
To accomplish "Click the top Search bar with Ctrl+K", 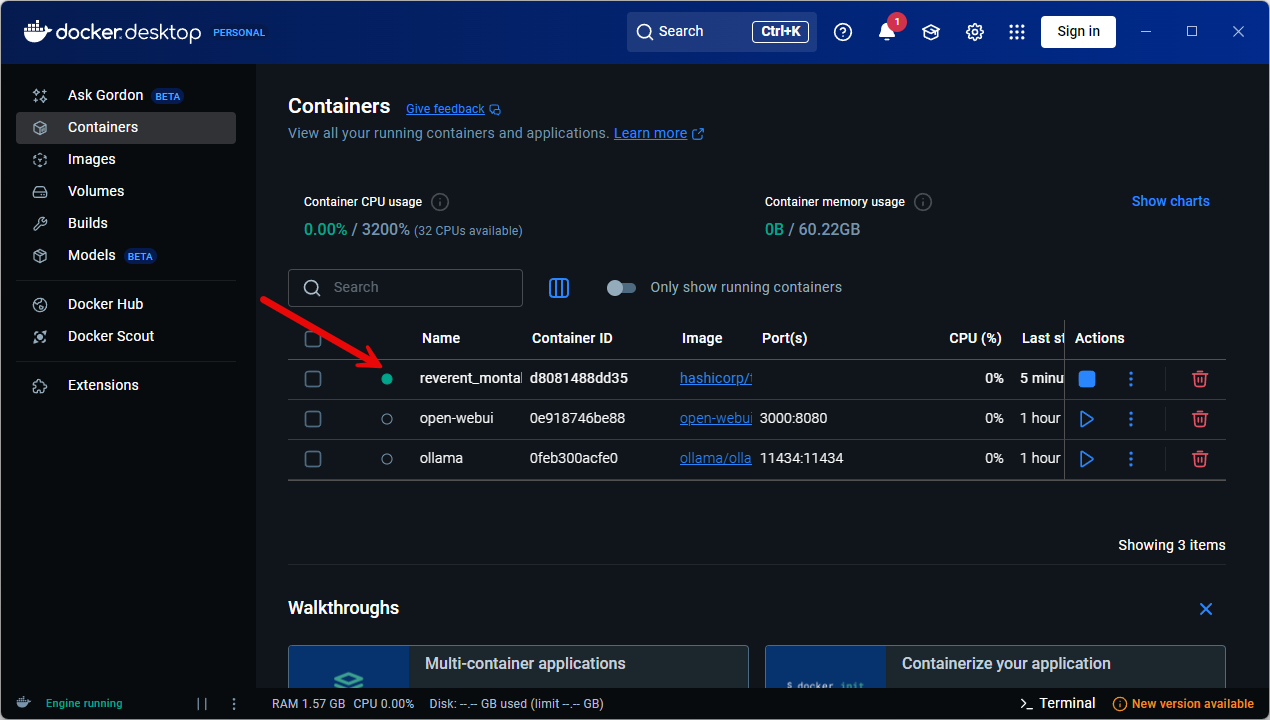I will click(722, 32).
